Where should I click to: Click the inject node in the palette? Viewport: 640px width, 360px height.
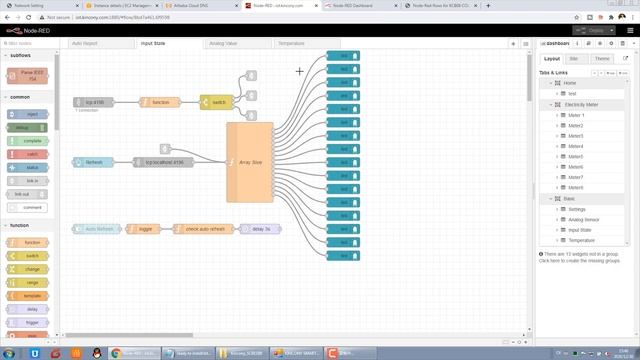(x=28, y=114)
